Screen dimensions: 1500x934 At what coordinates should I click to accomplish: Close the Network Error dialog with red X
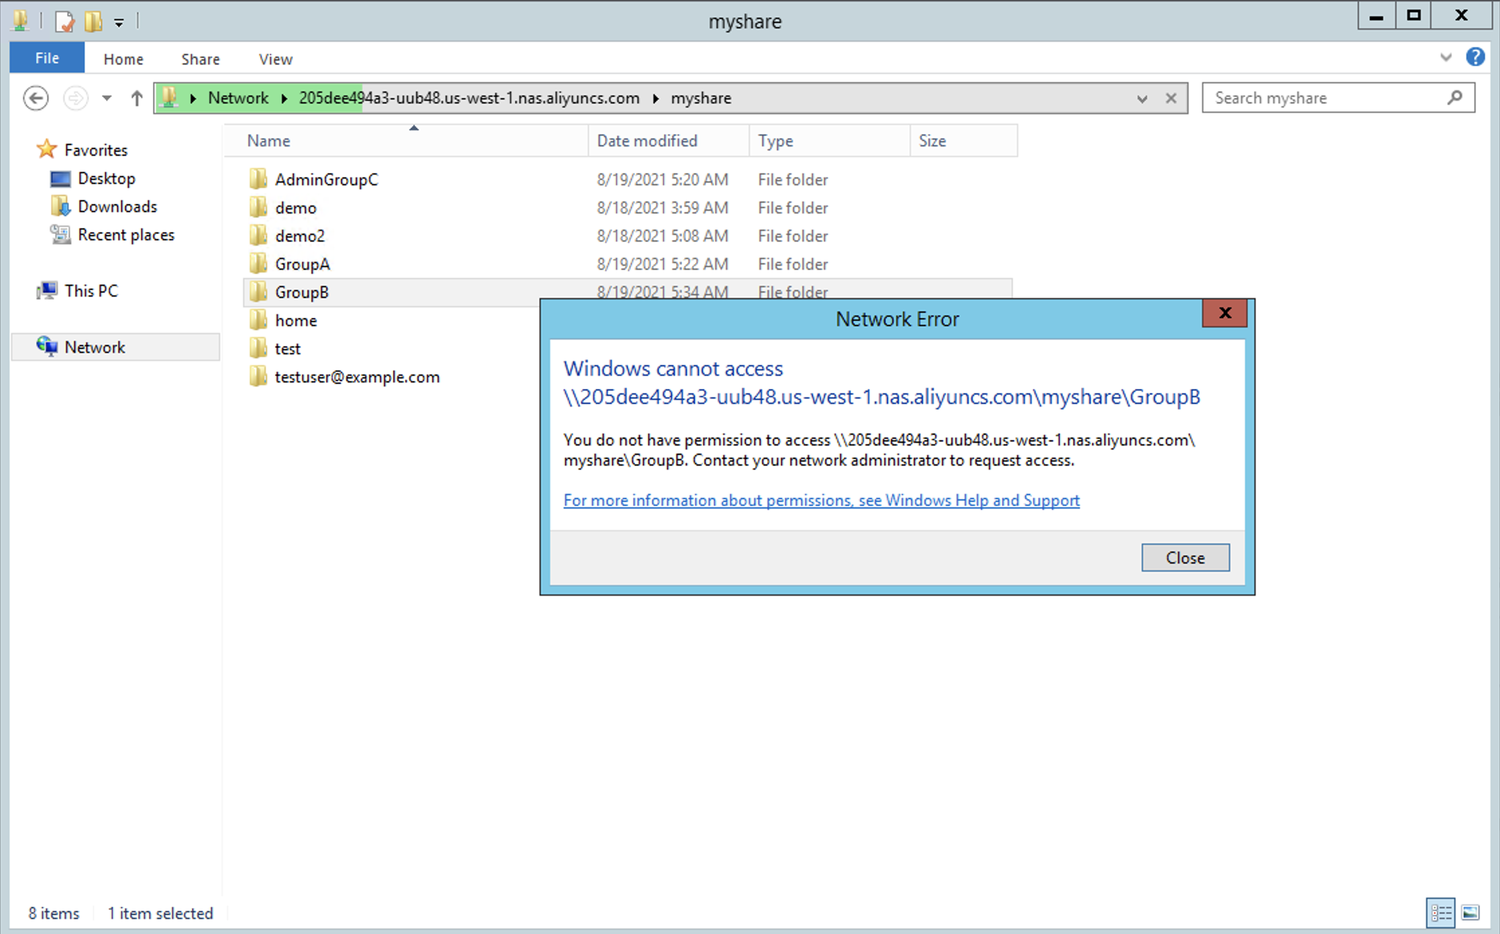point(1225,313)
